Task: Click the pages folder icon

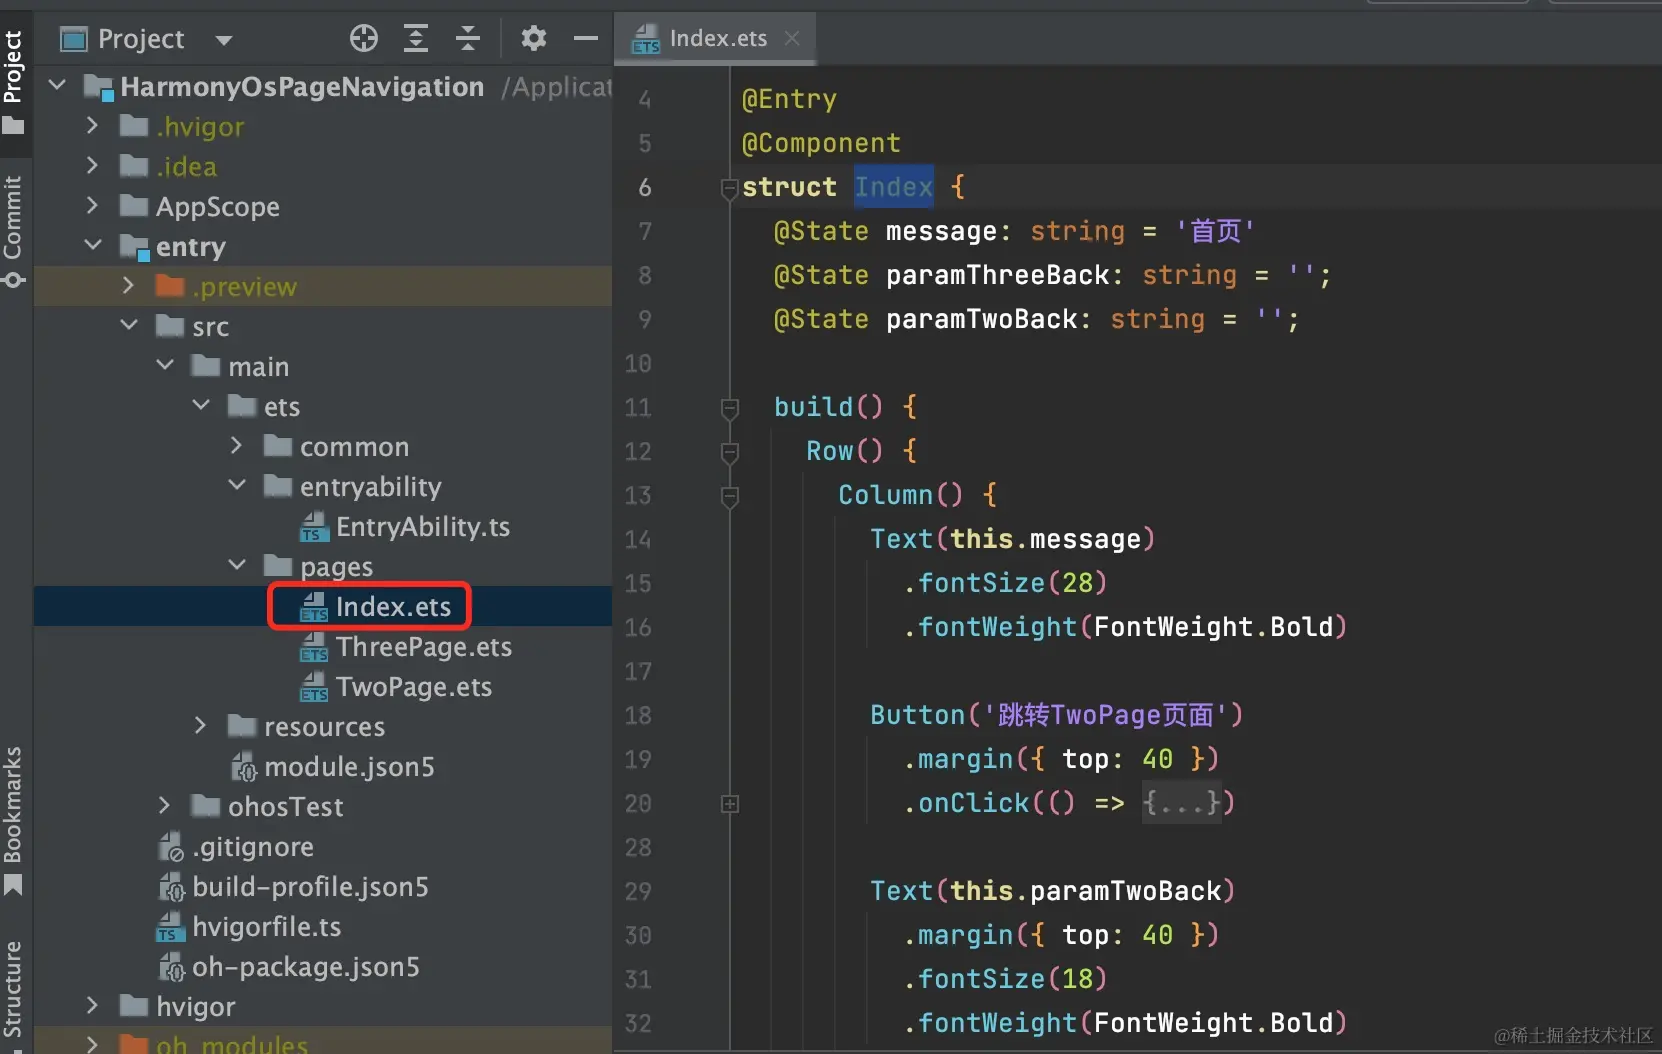Action: (278, 566)
